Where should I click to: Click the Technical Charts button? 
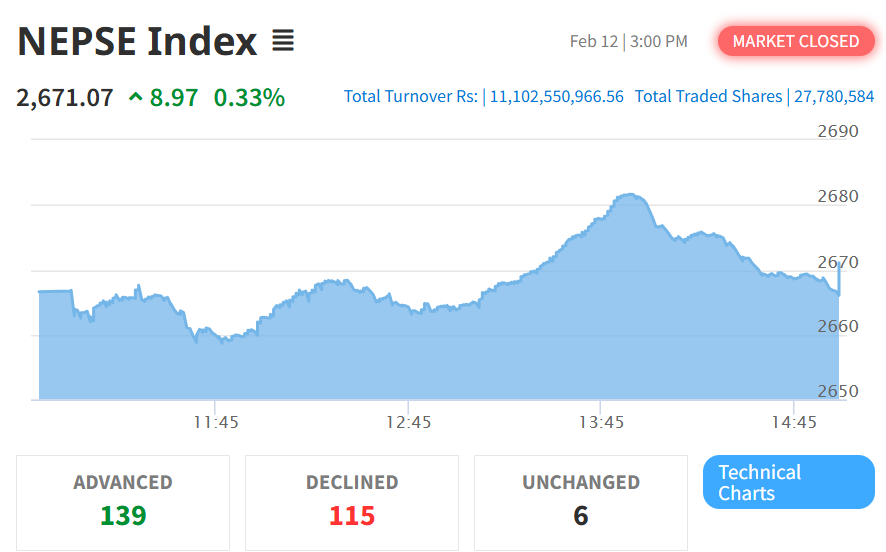(x=789, y=482)
